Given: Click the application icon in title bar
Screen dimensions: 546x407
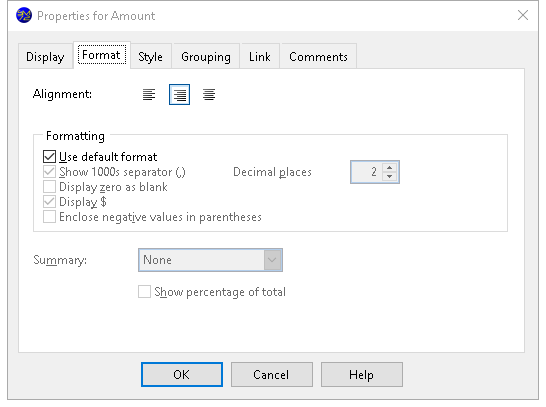Looking at the screenshot, I should 24,16.
